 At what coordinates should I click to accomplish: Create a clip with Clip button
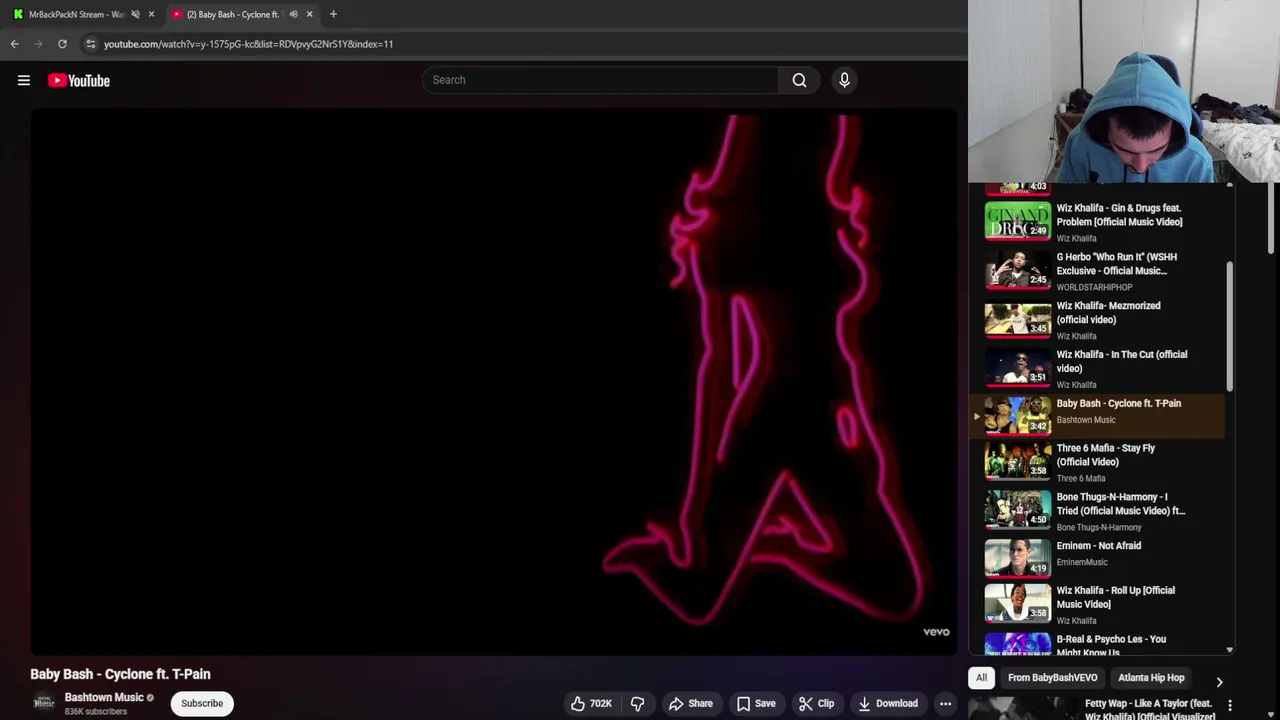(x=816, y=703)
